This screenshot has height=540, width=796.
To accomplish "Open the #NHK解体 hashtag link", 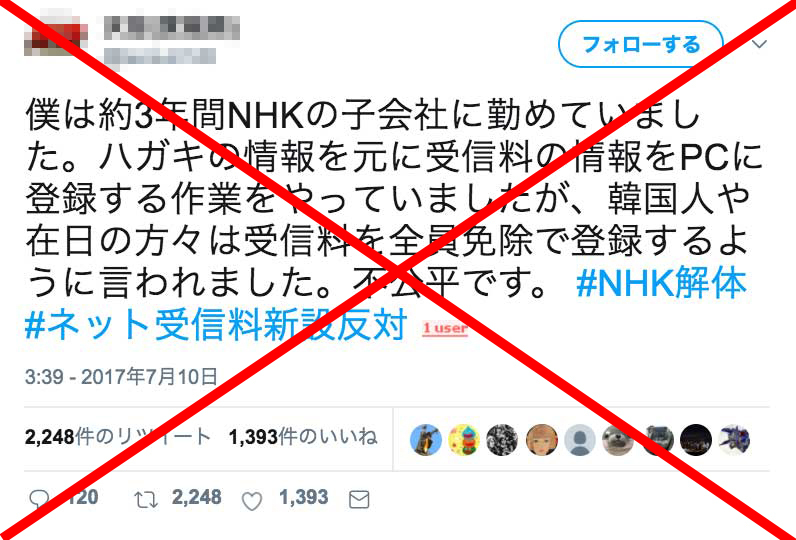I will coord(661,284).
